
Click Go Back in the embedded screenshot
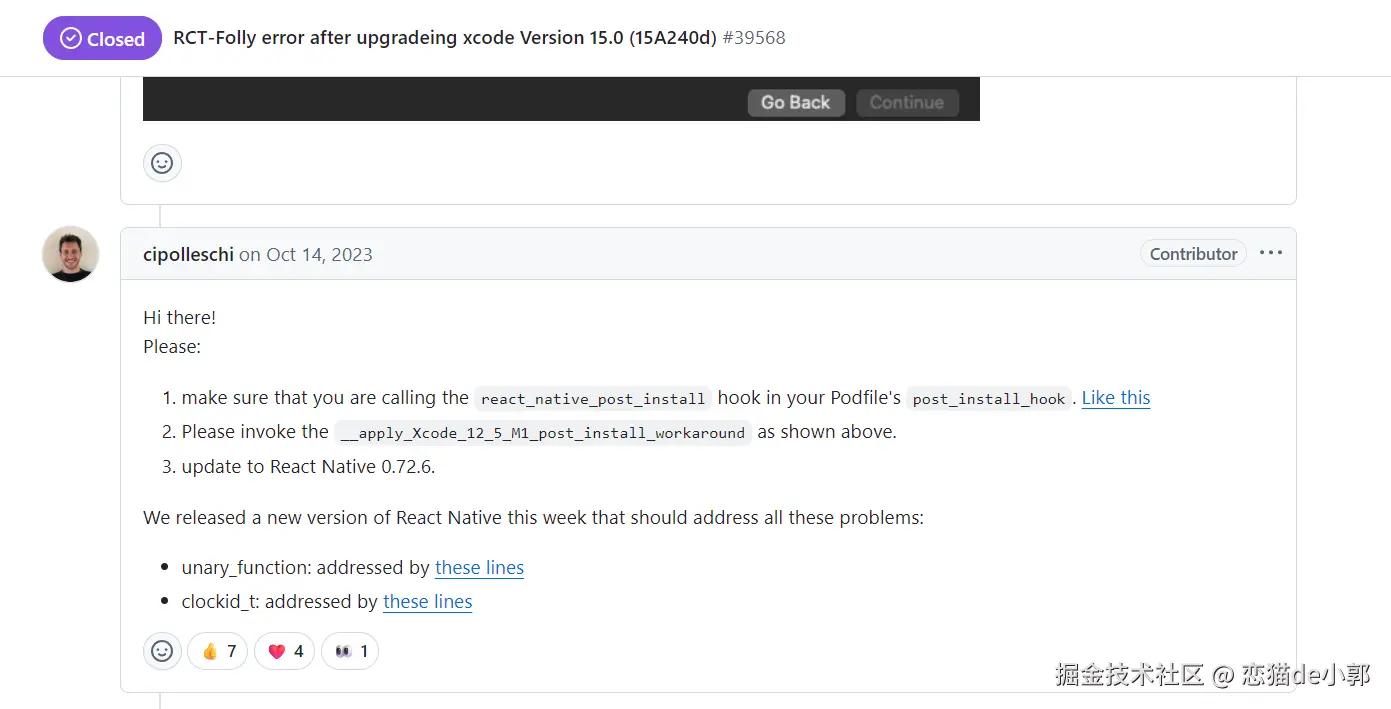click(x=795, y=102)
